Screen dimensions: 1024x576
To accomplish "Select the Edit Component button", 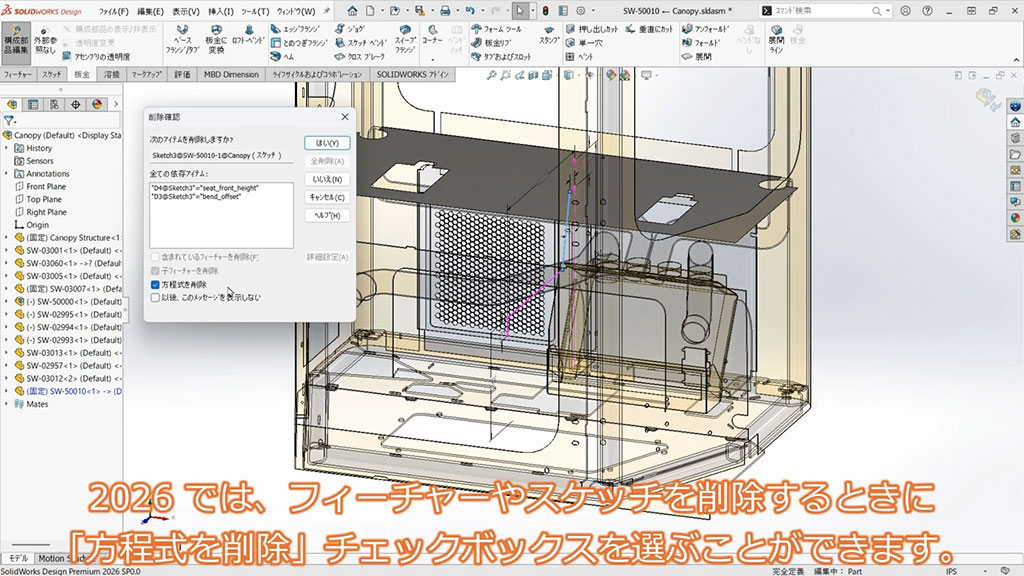I will [x=16, y=36].
